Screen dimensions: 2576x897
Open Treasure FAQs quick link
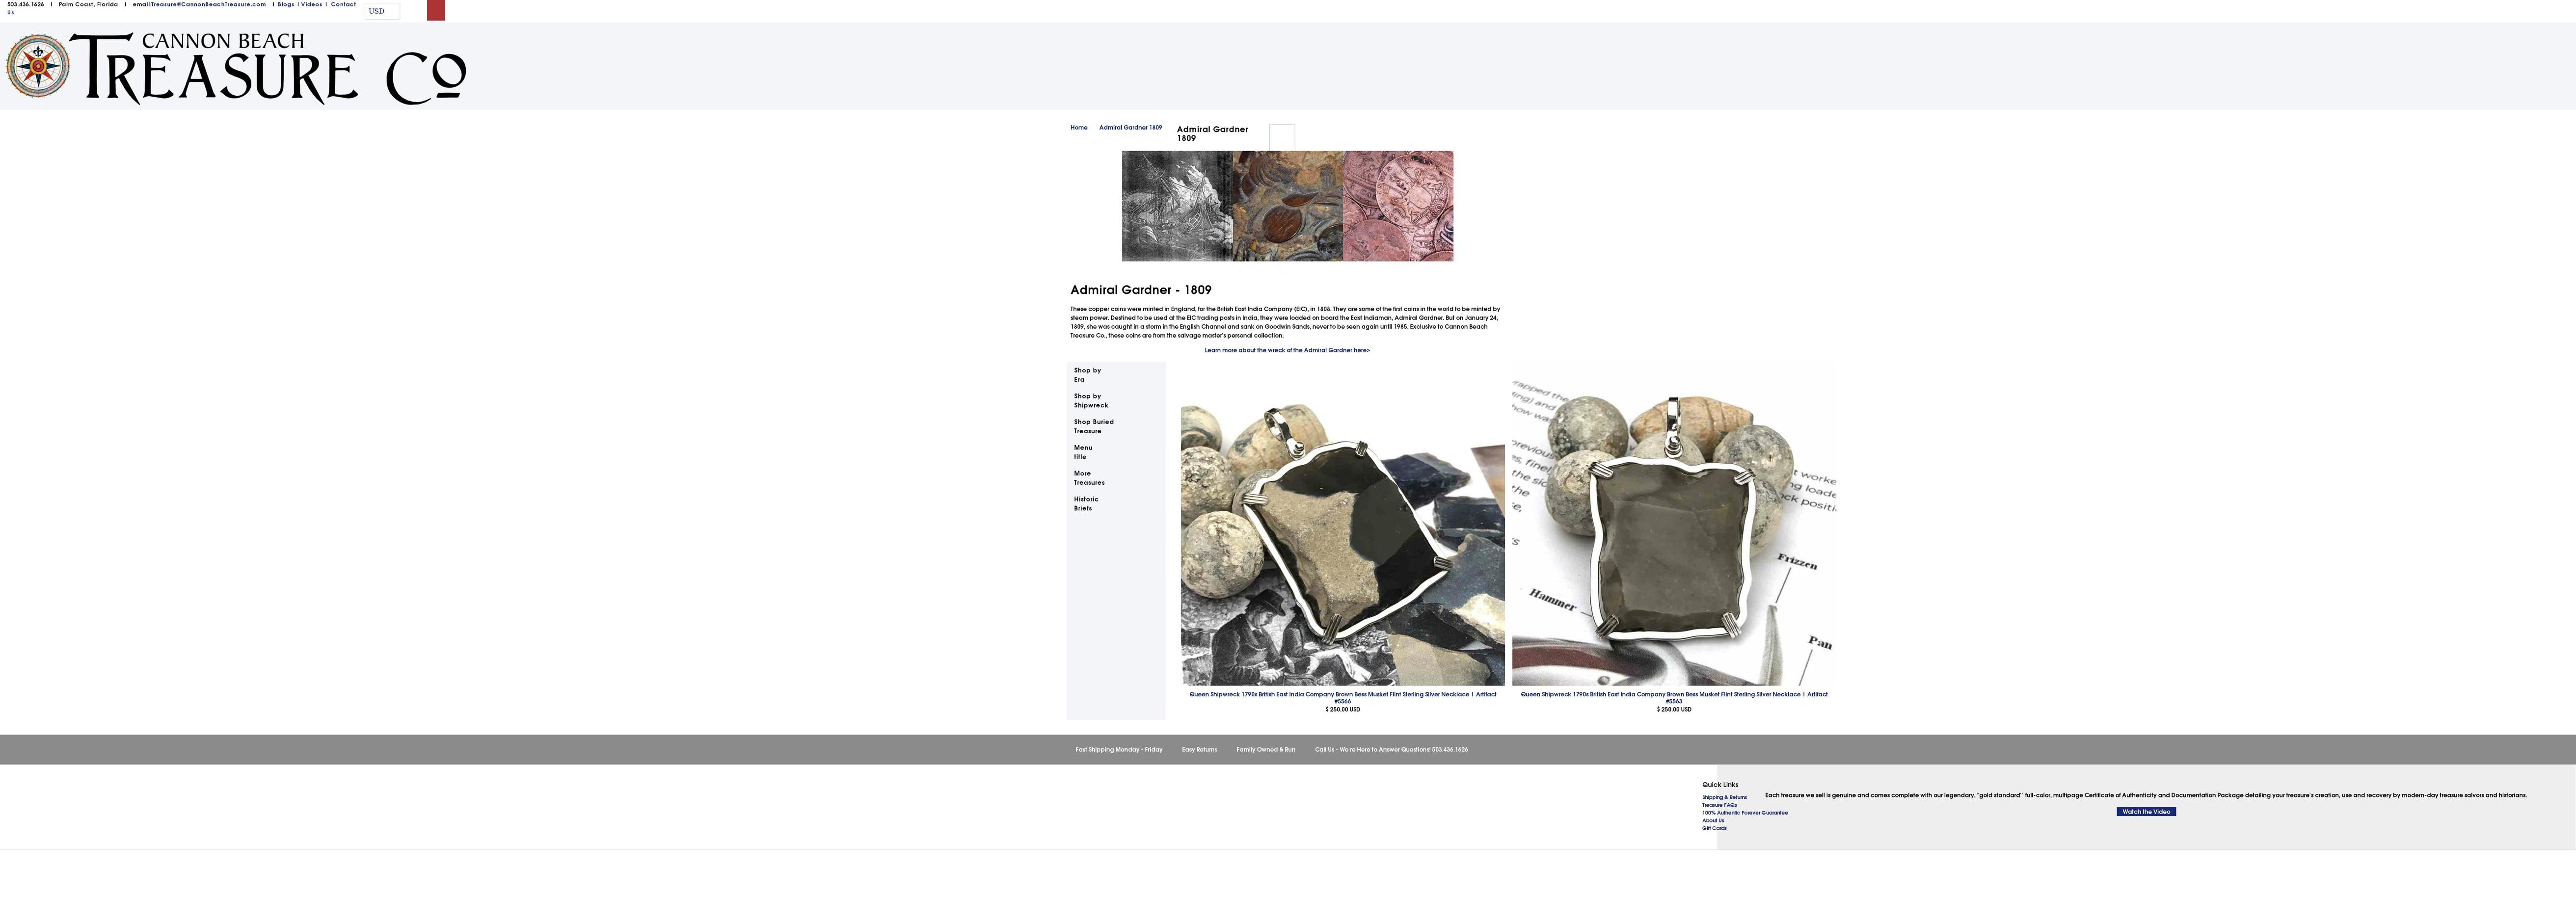[x=1719, y=805]
